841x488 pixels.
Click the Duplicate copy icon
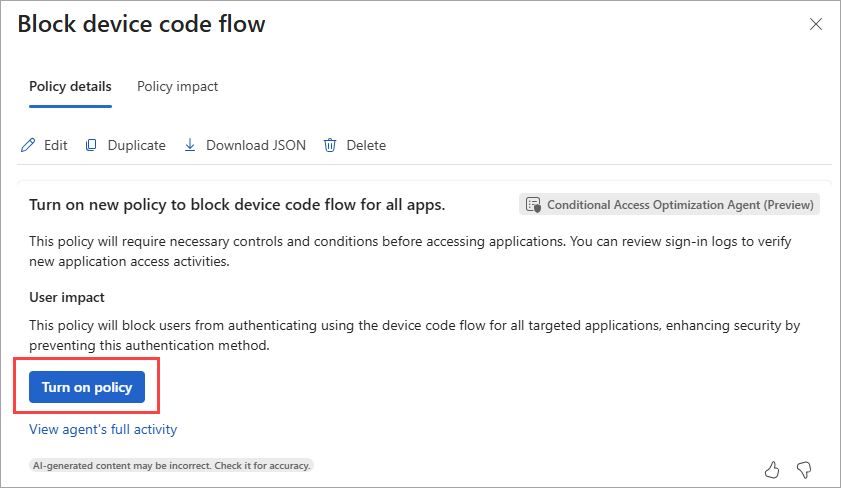click(91, 145)
